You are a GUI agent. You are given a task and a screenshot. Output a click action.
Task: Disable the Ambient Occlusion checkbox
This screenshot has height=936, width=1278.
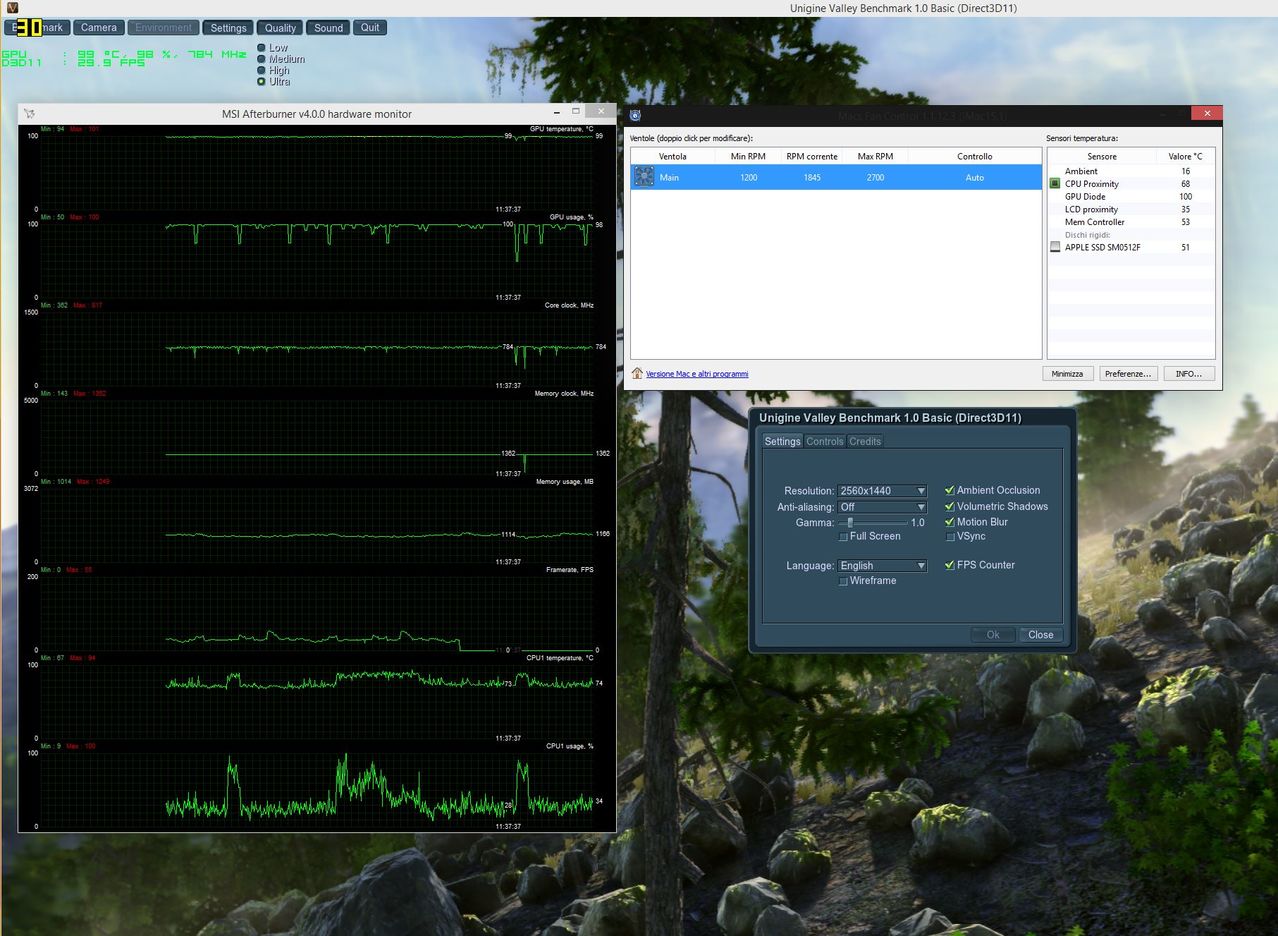(950, 491)
